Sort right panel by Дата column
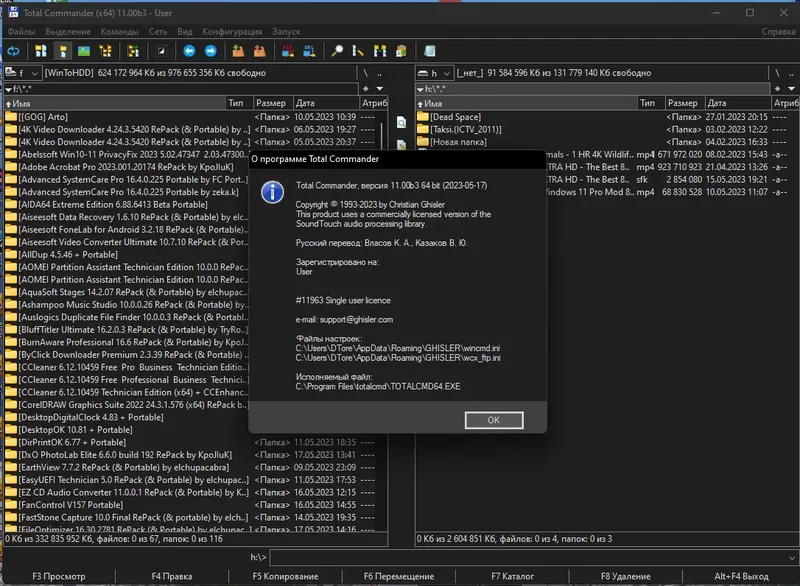This screenshot has width=800, height=586. [738, 103]
